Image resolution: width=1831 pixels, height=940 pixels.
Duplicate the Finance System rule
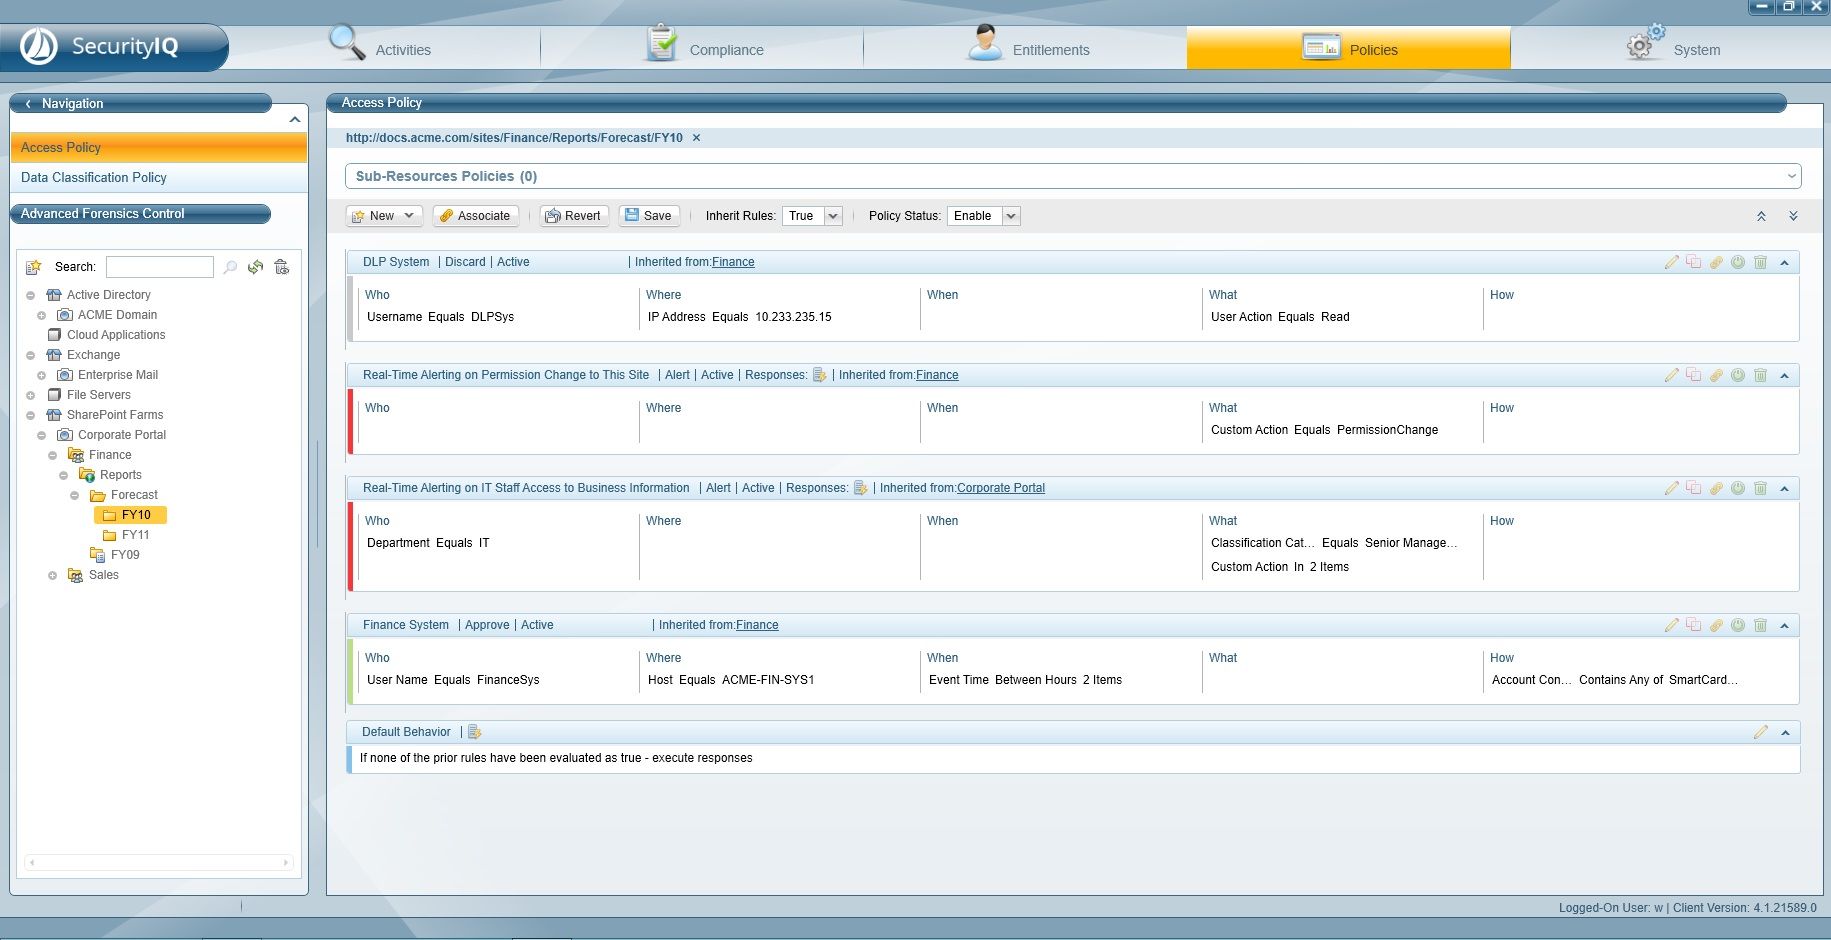1693,625
